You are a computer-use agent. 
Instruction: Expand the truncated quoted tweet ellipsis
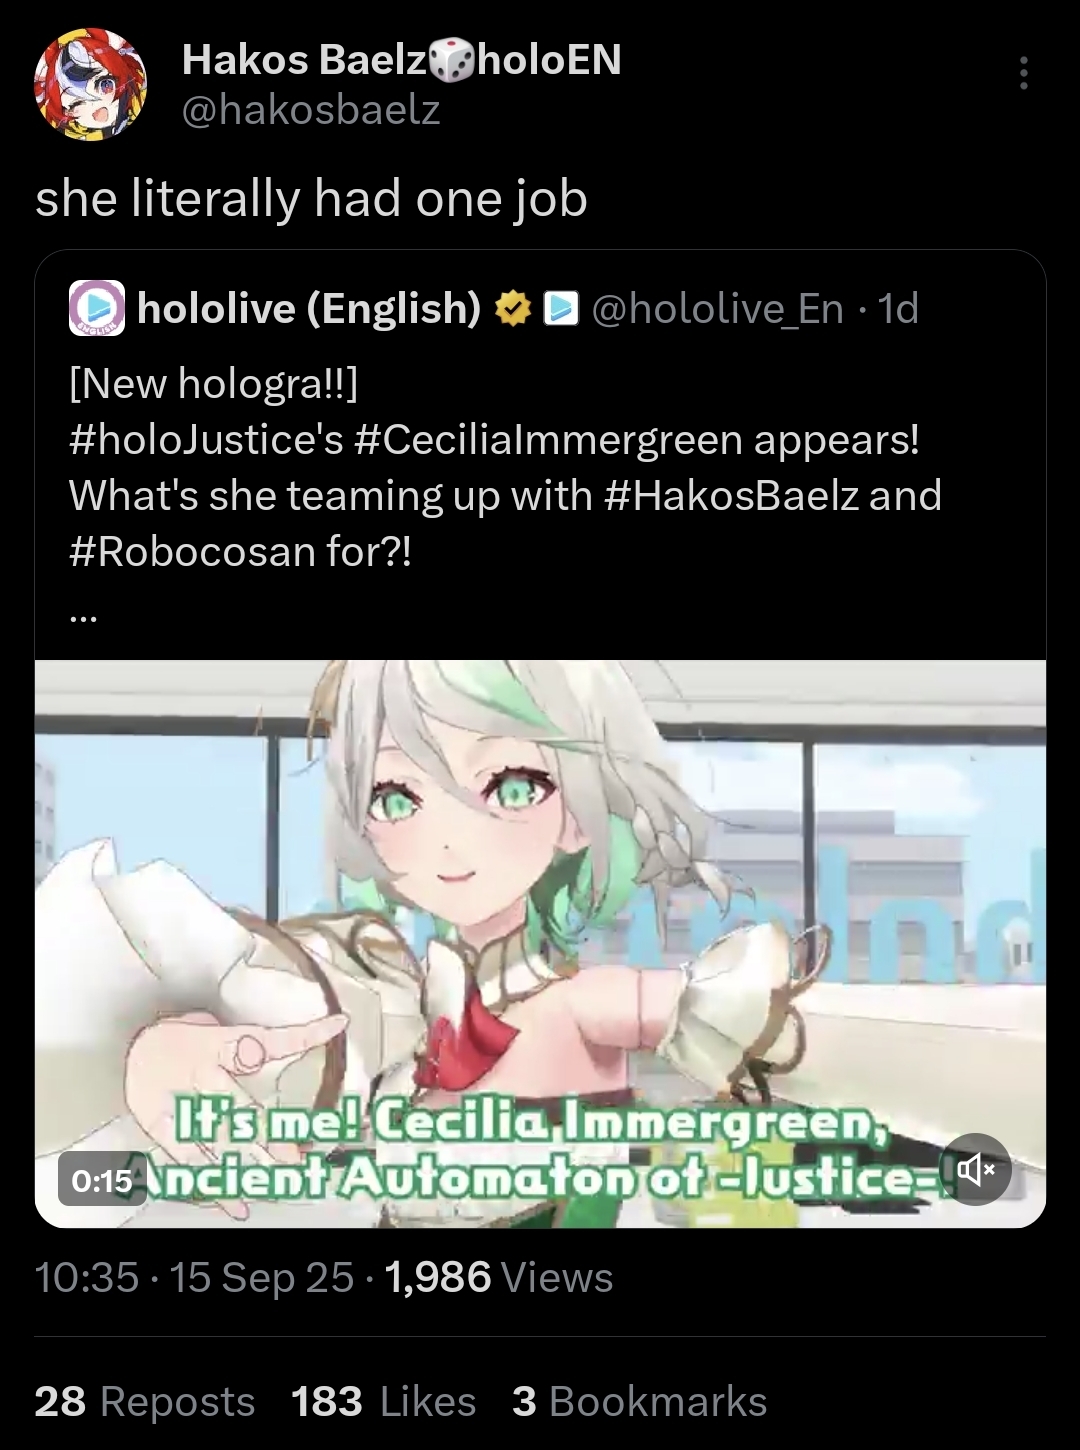(83, 618)
